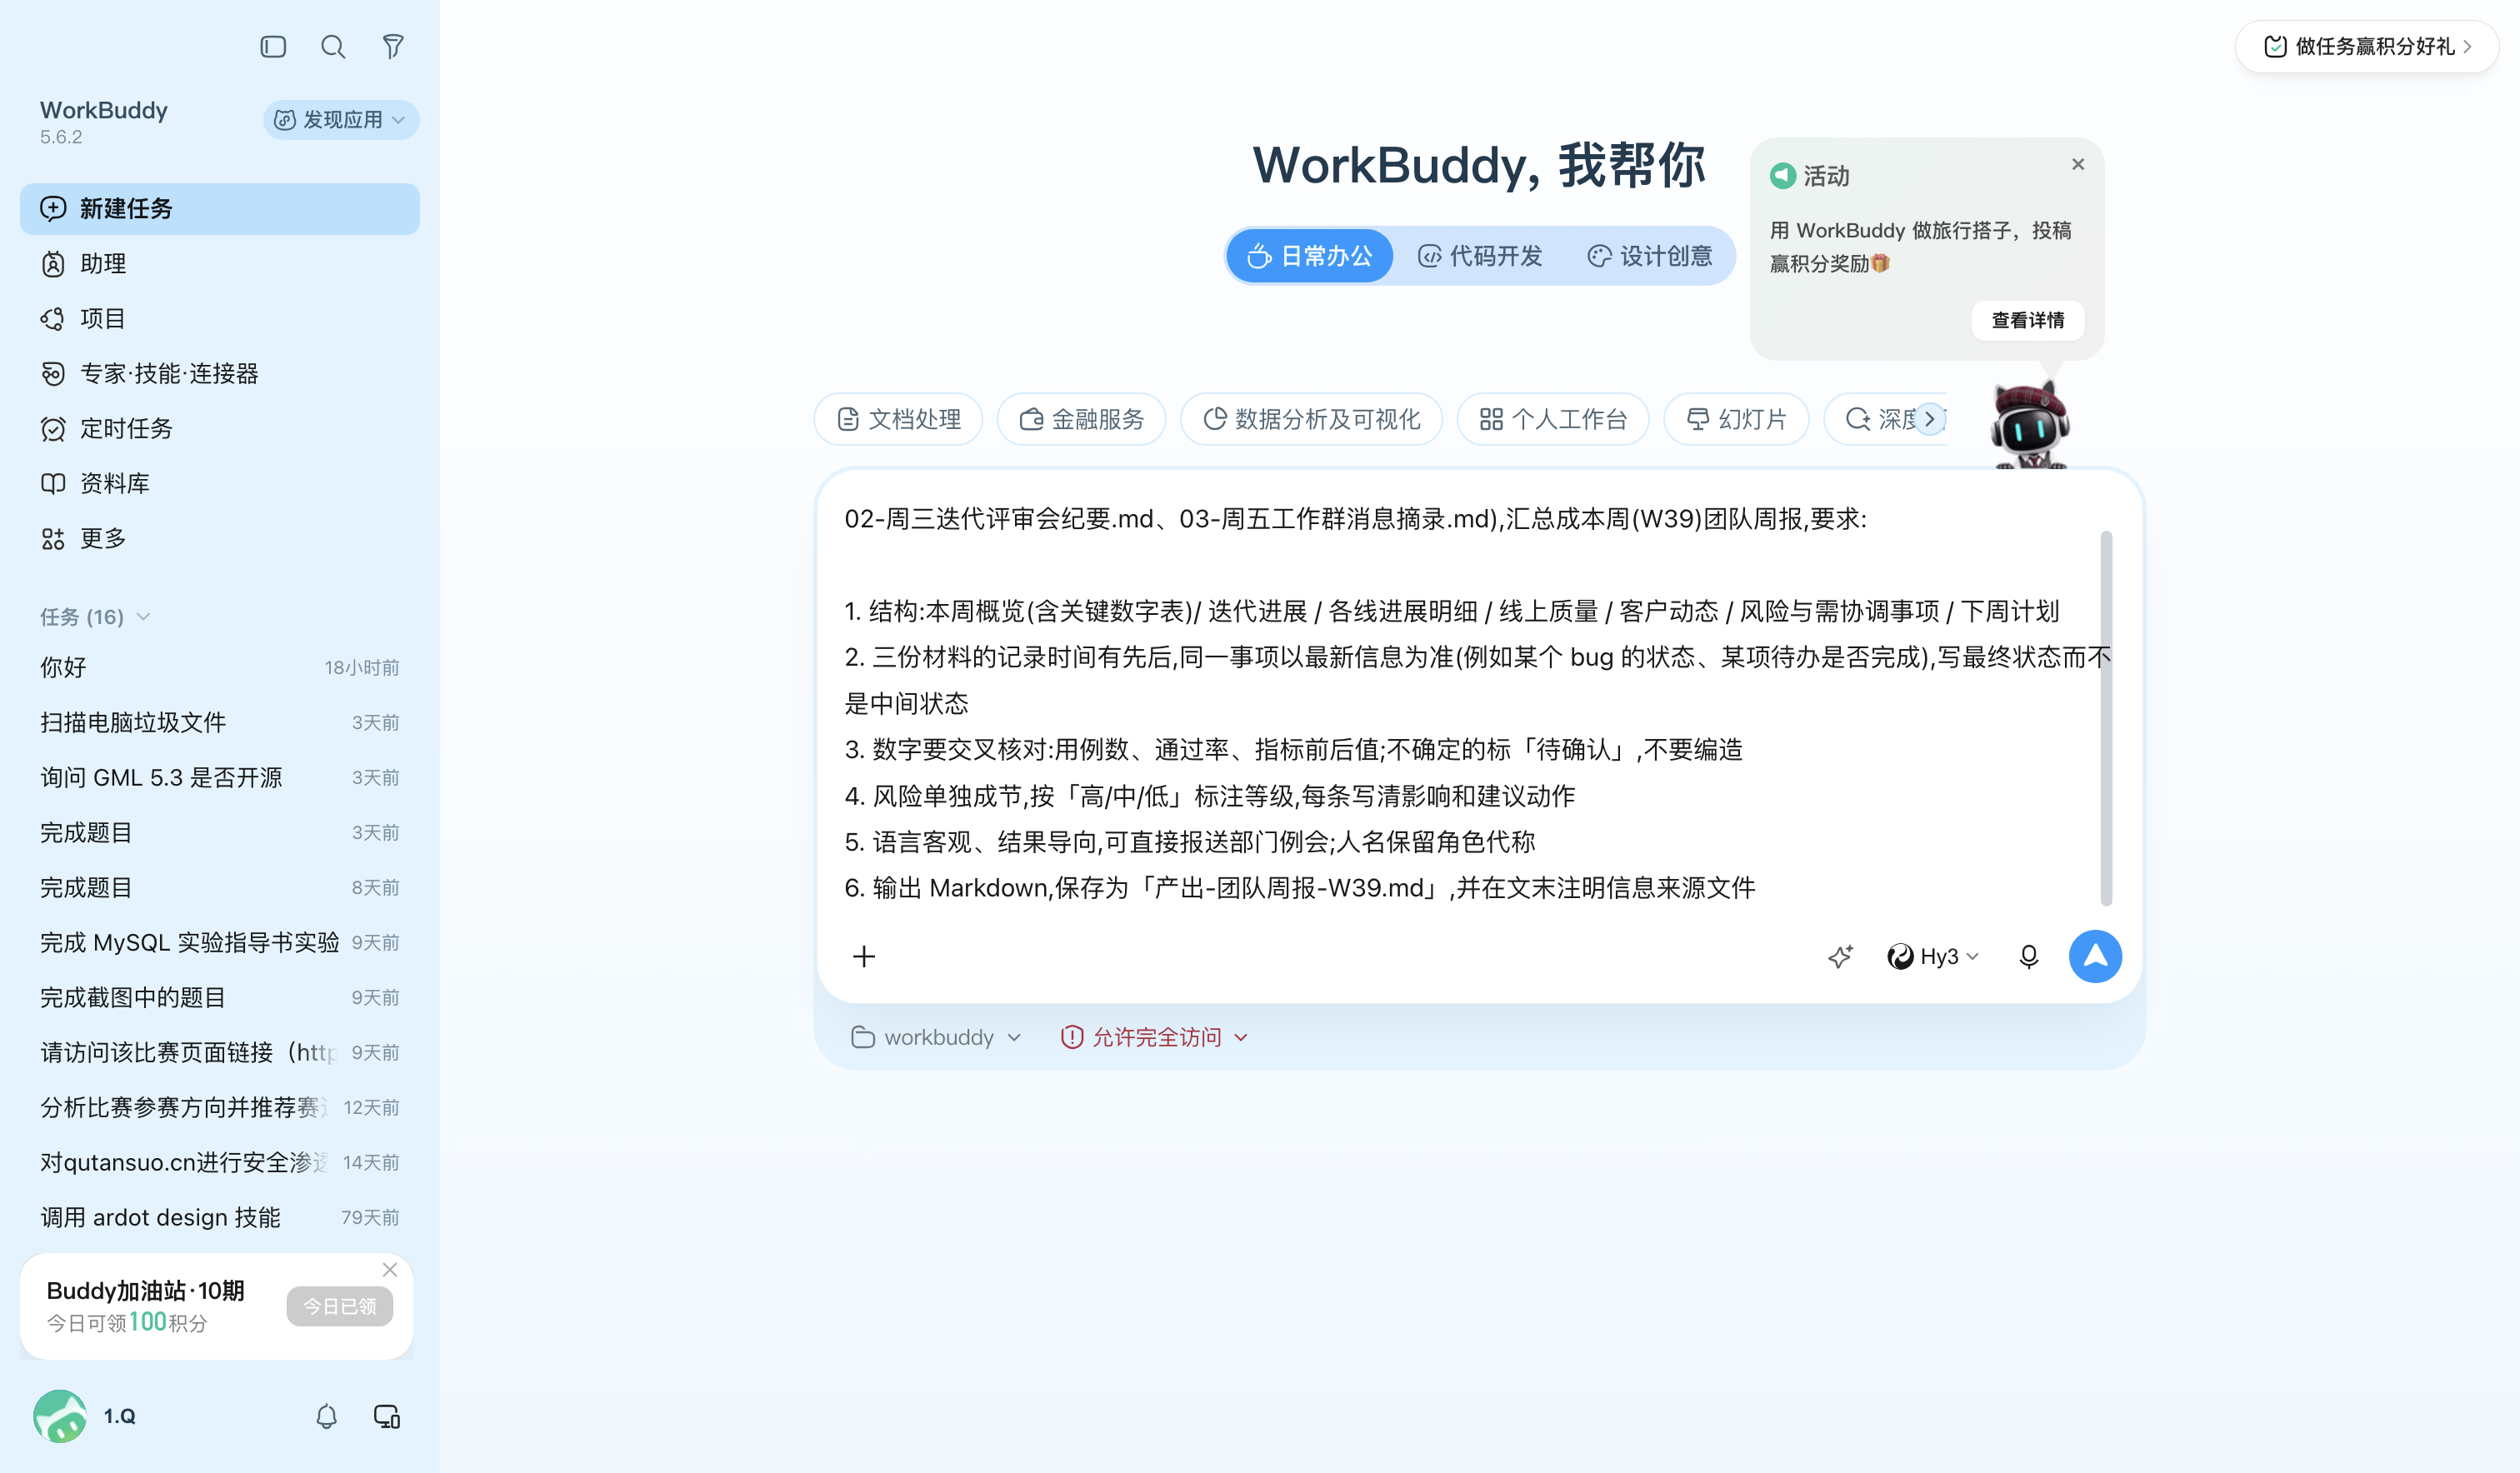Image resolution: width=2520 pixels, height=1473 pixels.
Task: Click the 数据分析及可视化 chip
Action: pos(1311,419)
